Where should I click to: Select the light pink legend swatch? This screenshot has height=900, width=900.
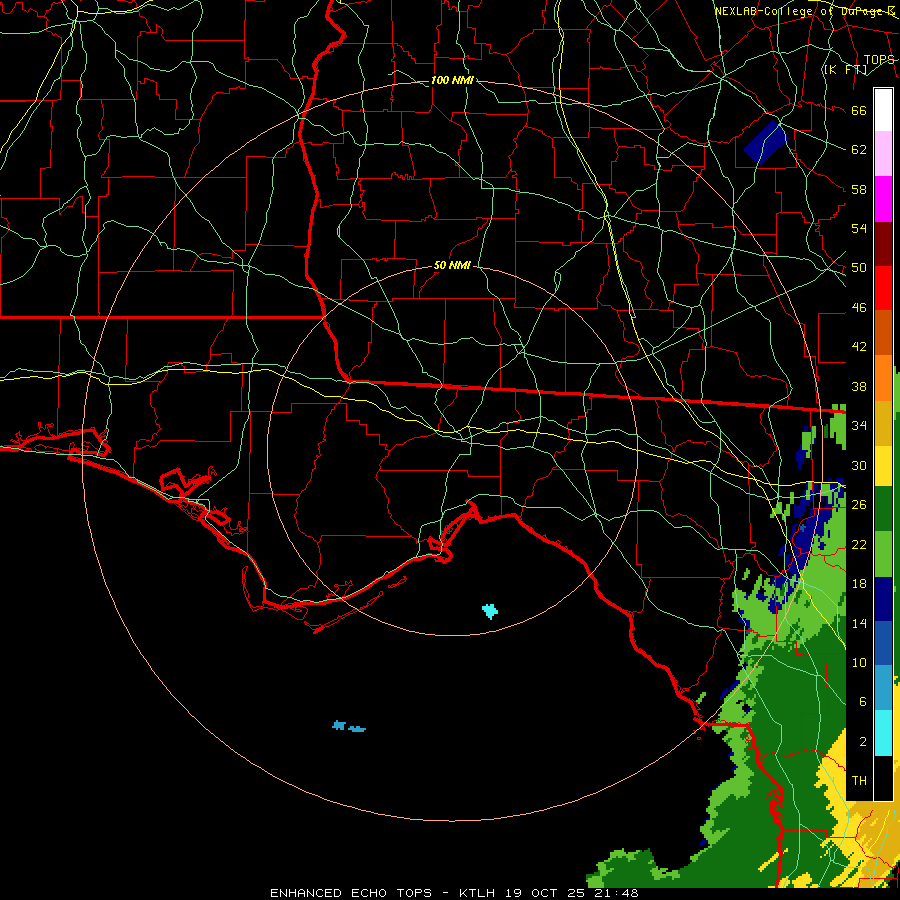coord(883,154)
